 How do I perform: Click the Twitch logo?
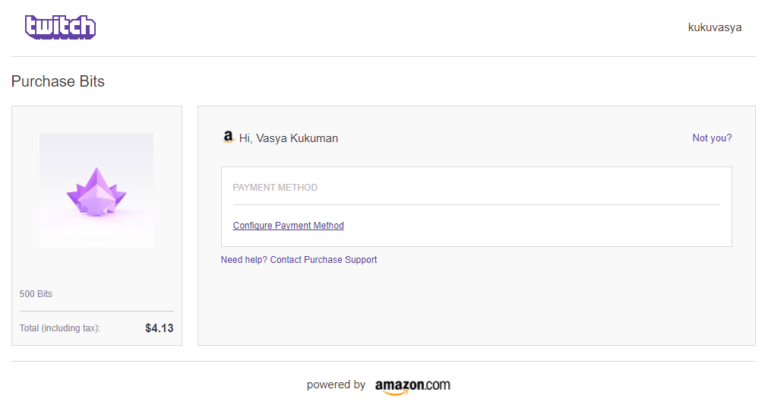[60, 27]
